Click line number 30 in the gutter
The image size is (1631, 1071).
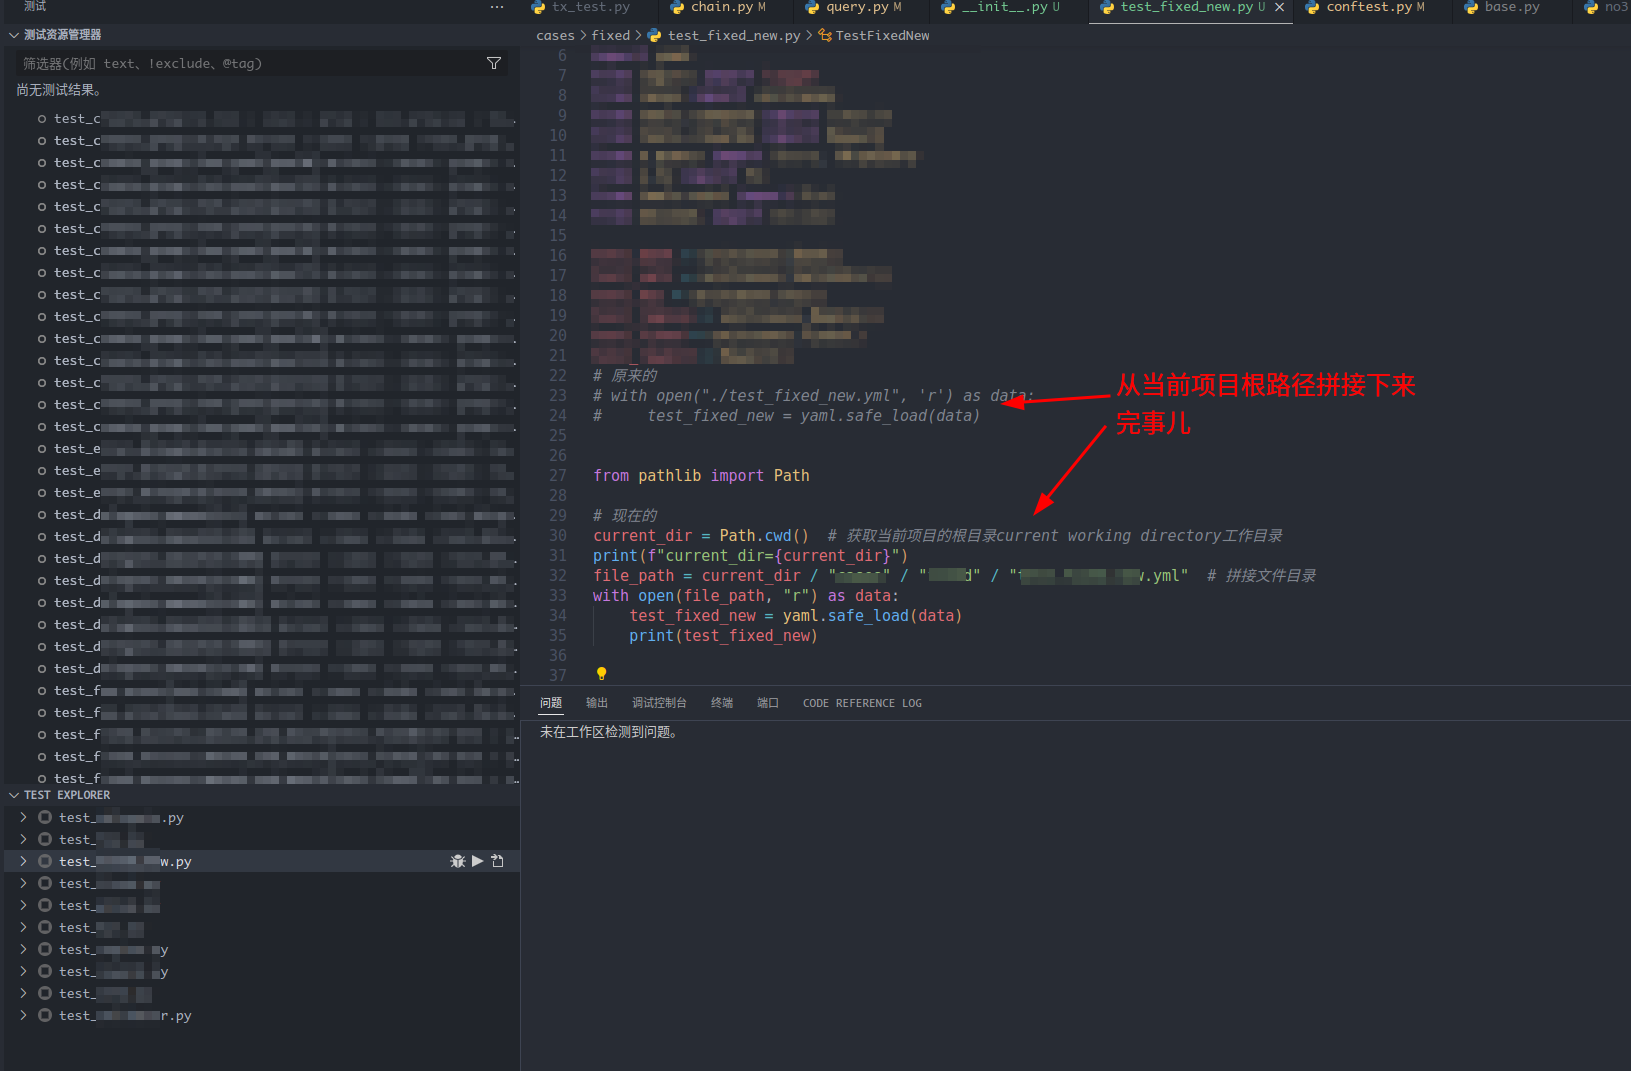[x=558, y=536]
